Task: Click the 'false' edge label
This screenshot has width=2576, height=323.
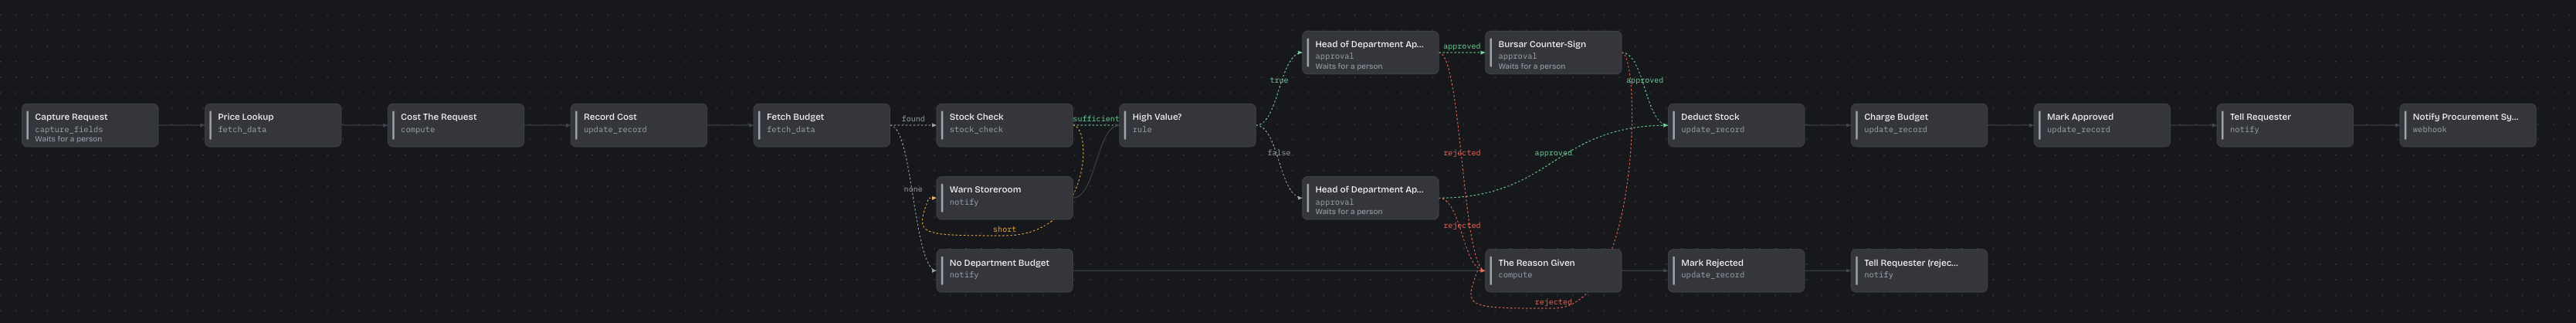Action: pyautogui.click(x=1279, y=153)
